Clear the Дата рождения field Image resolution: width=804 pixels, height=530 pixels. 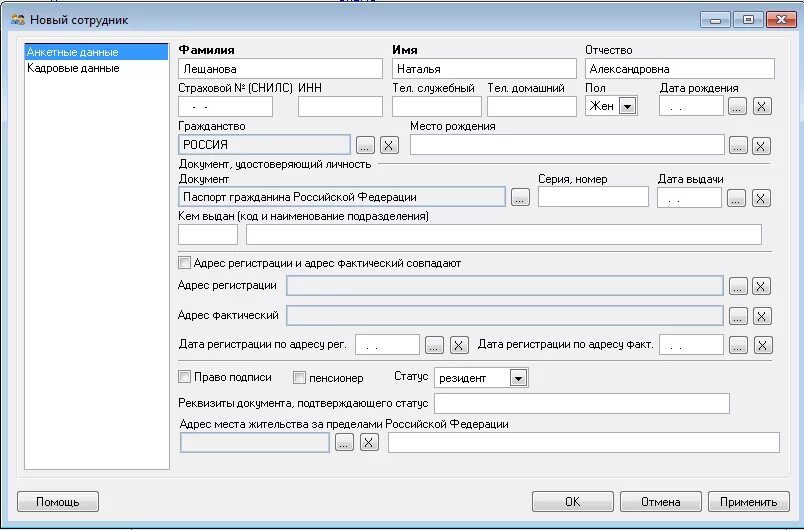click(x=762, y=107)
